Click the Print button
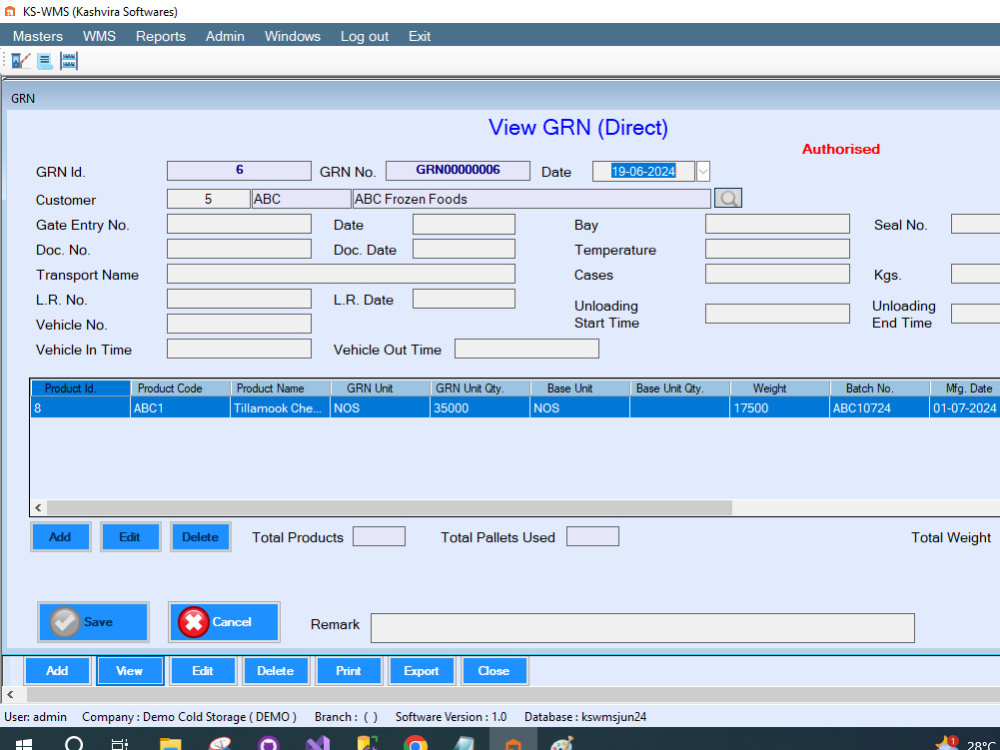 click(x=348, y=671)
